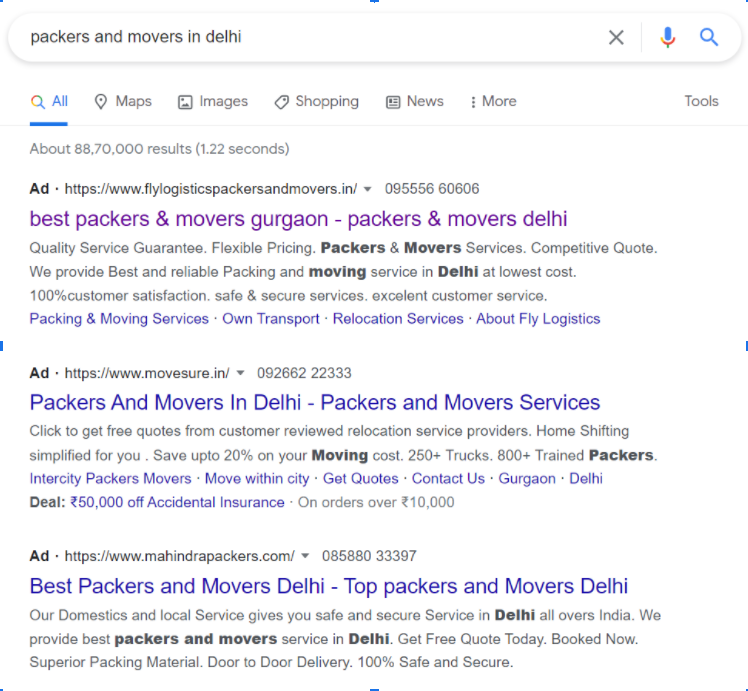Click phone number 095556 60606
The width and height of the screenshot is (748, 691).
(432, 189)
